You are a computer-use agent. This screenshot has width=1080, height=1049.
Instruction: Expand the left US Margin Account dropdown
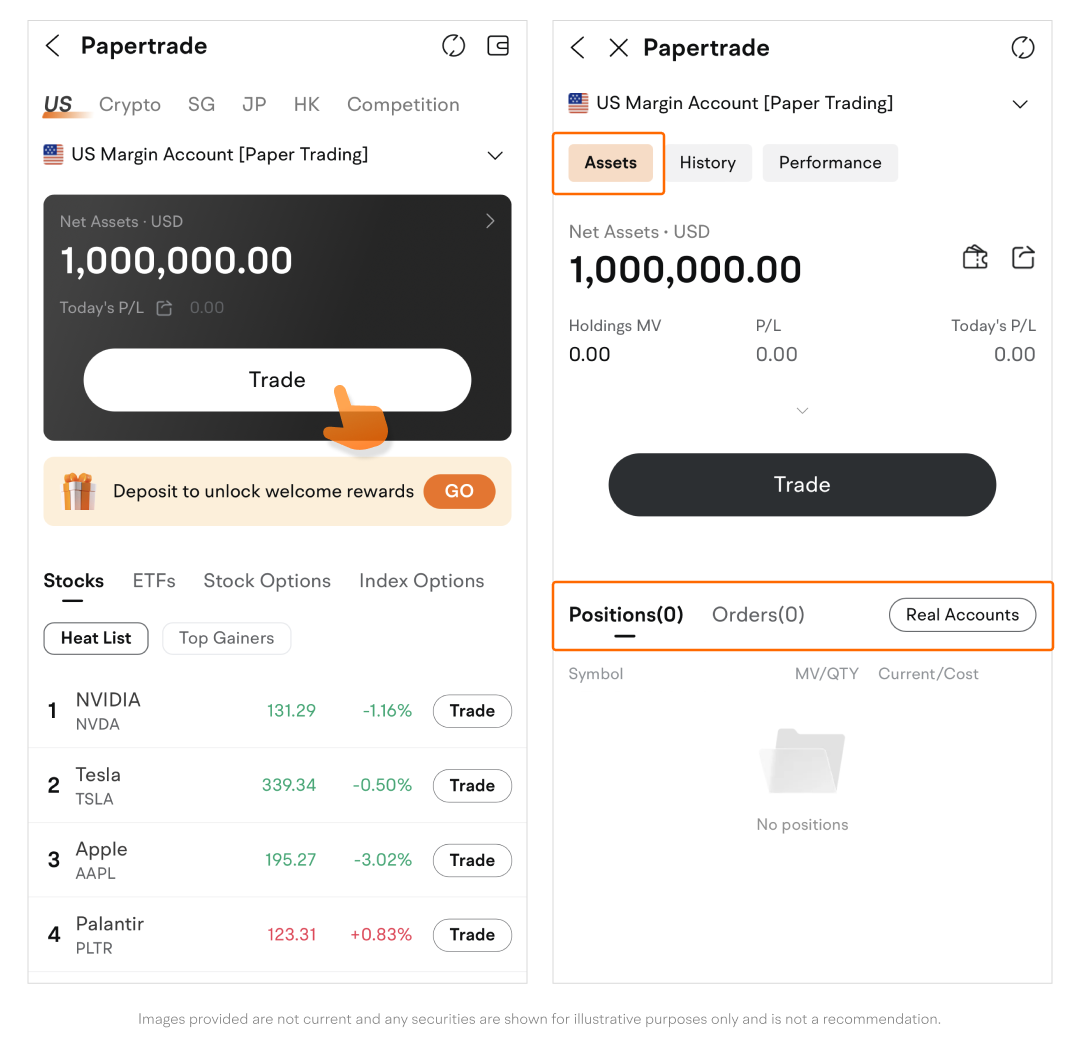(494, 156)
